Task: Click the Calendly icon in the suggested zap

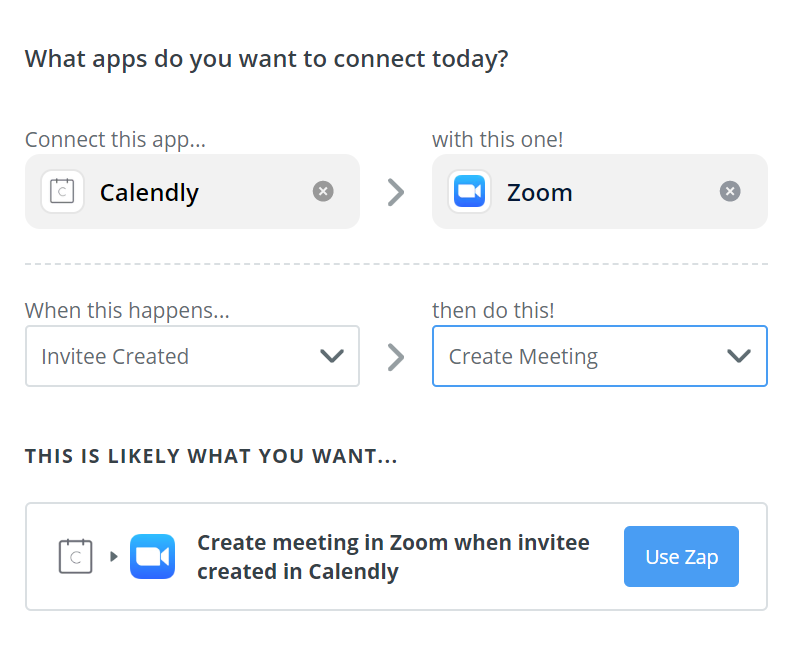Action: pyautogui.click(x=76, y=556)
